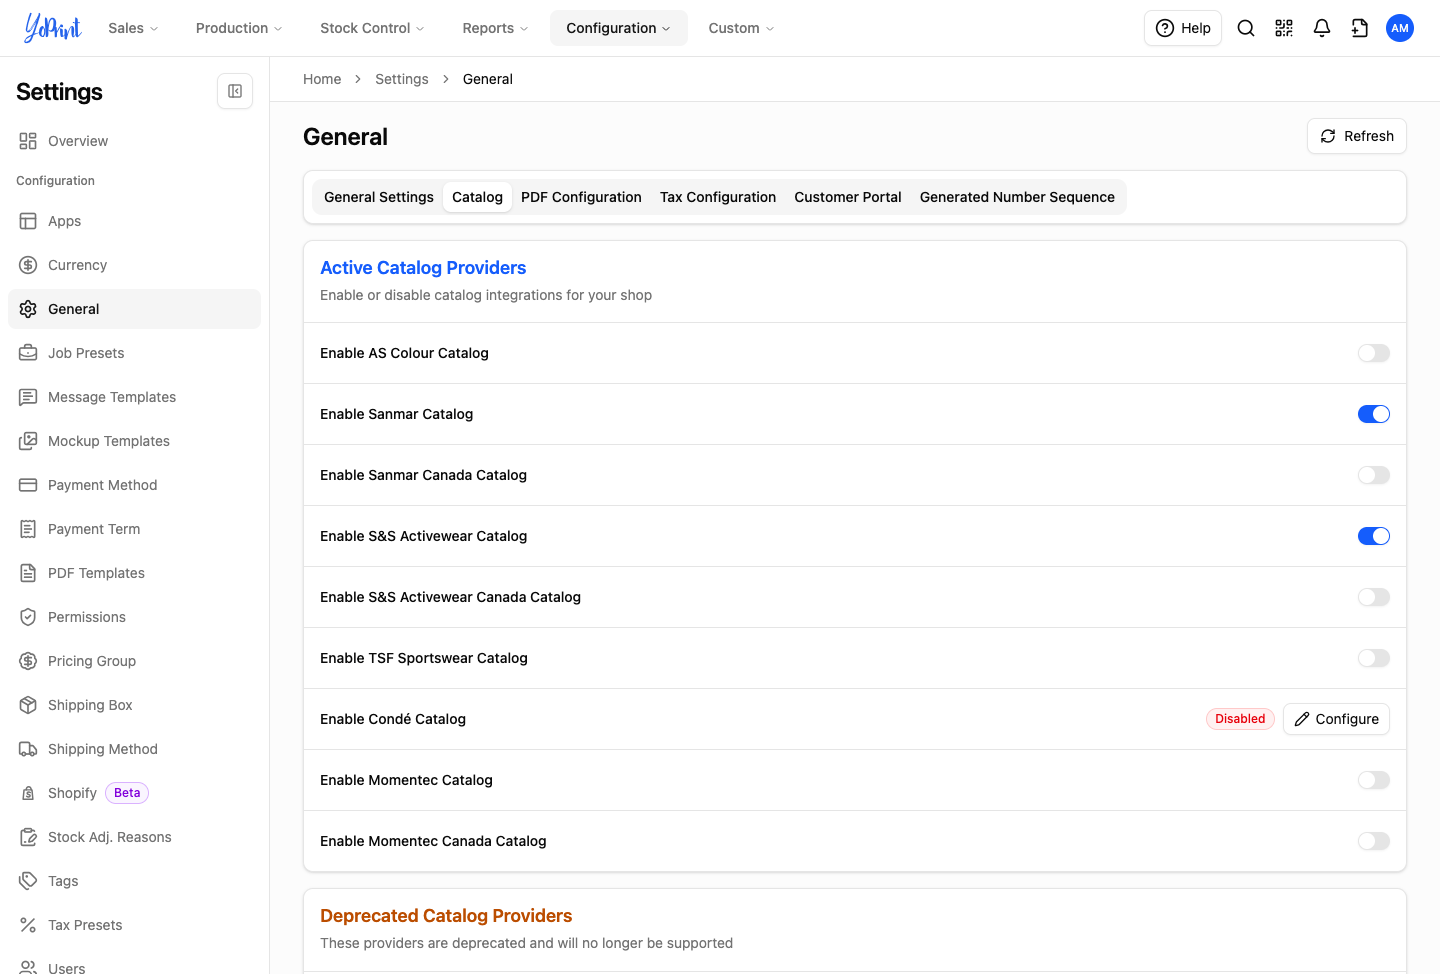
Task: Open the Reports dropdown menu
Action: (495, 28)
